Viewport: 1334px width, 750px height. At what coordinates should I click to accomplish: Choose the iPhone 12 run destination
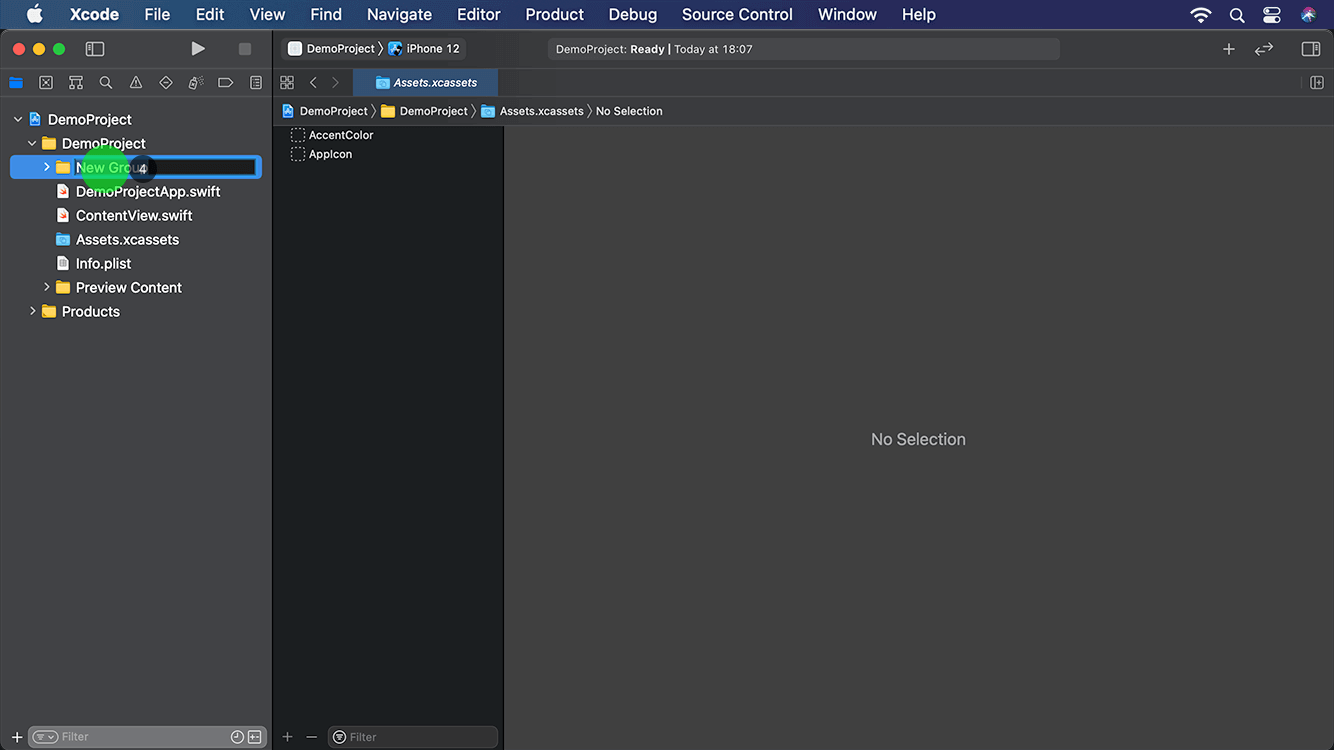click(x=424, y=49)
